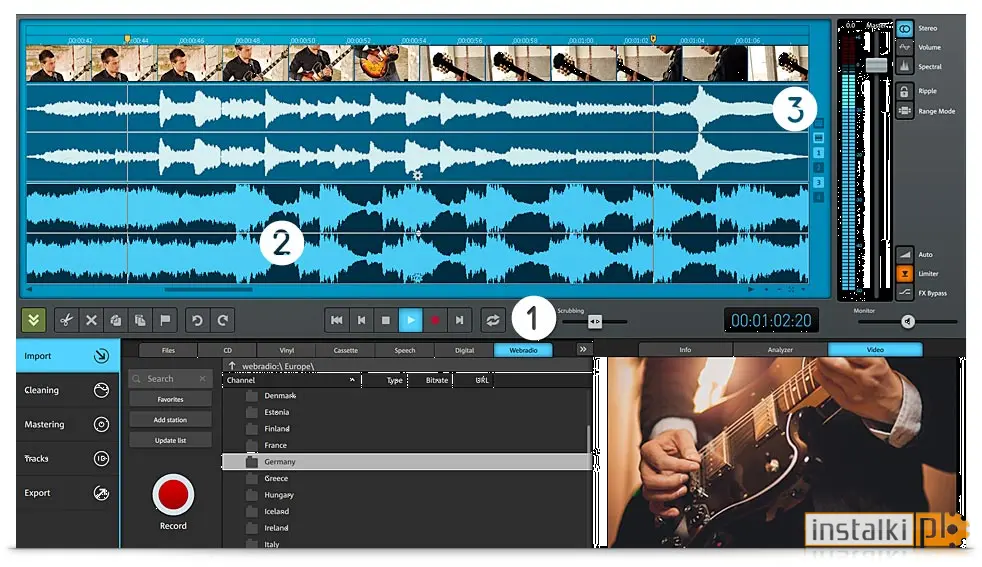Screen dimensions: 982x567
Task: Go up one folder level arrow
Action: (232, 366)
